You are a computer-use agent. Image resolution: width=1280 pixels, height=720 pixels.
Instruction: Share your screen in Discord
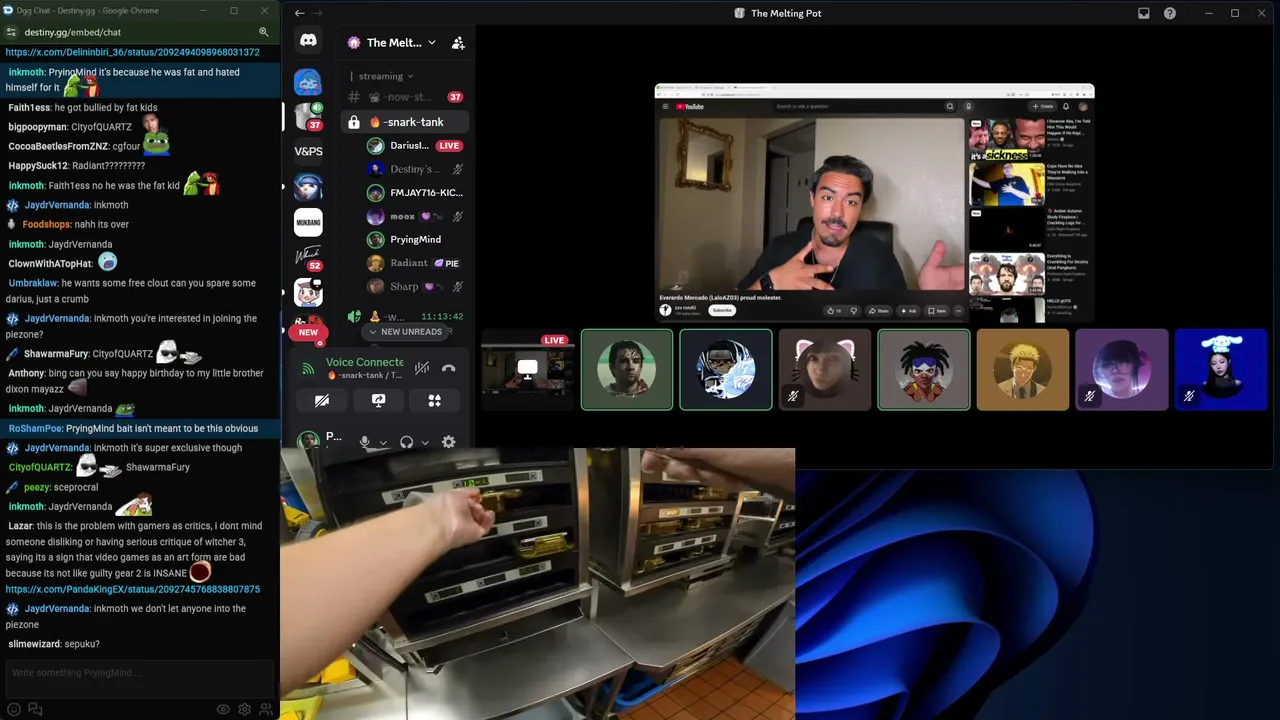click(378, 400)
